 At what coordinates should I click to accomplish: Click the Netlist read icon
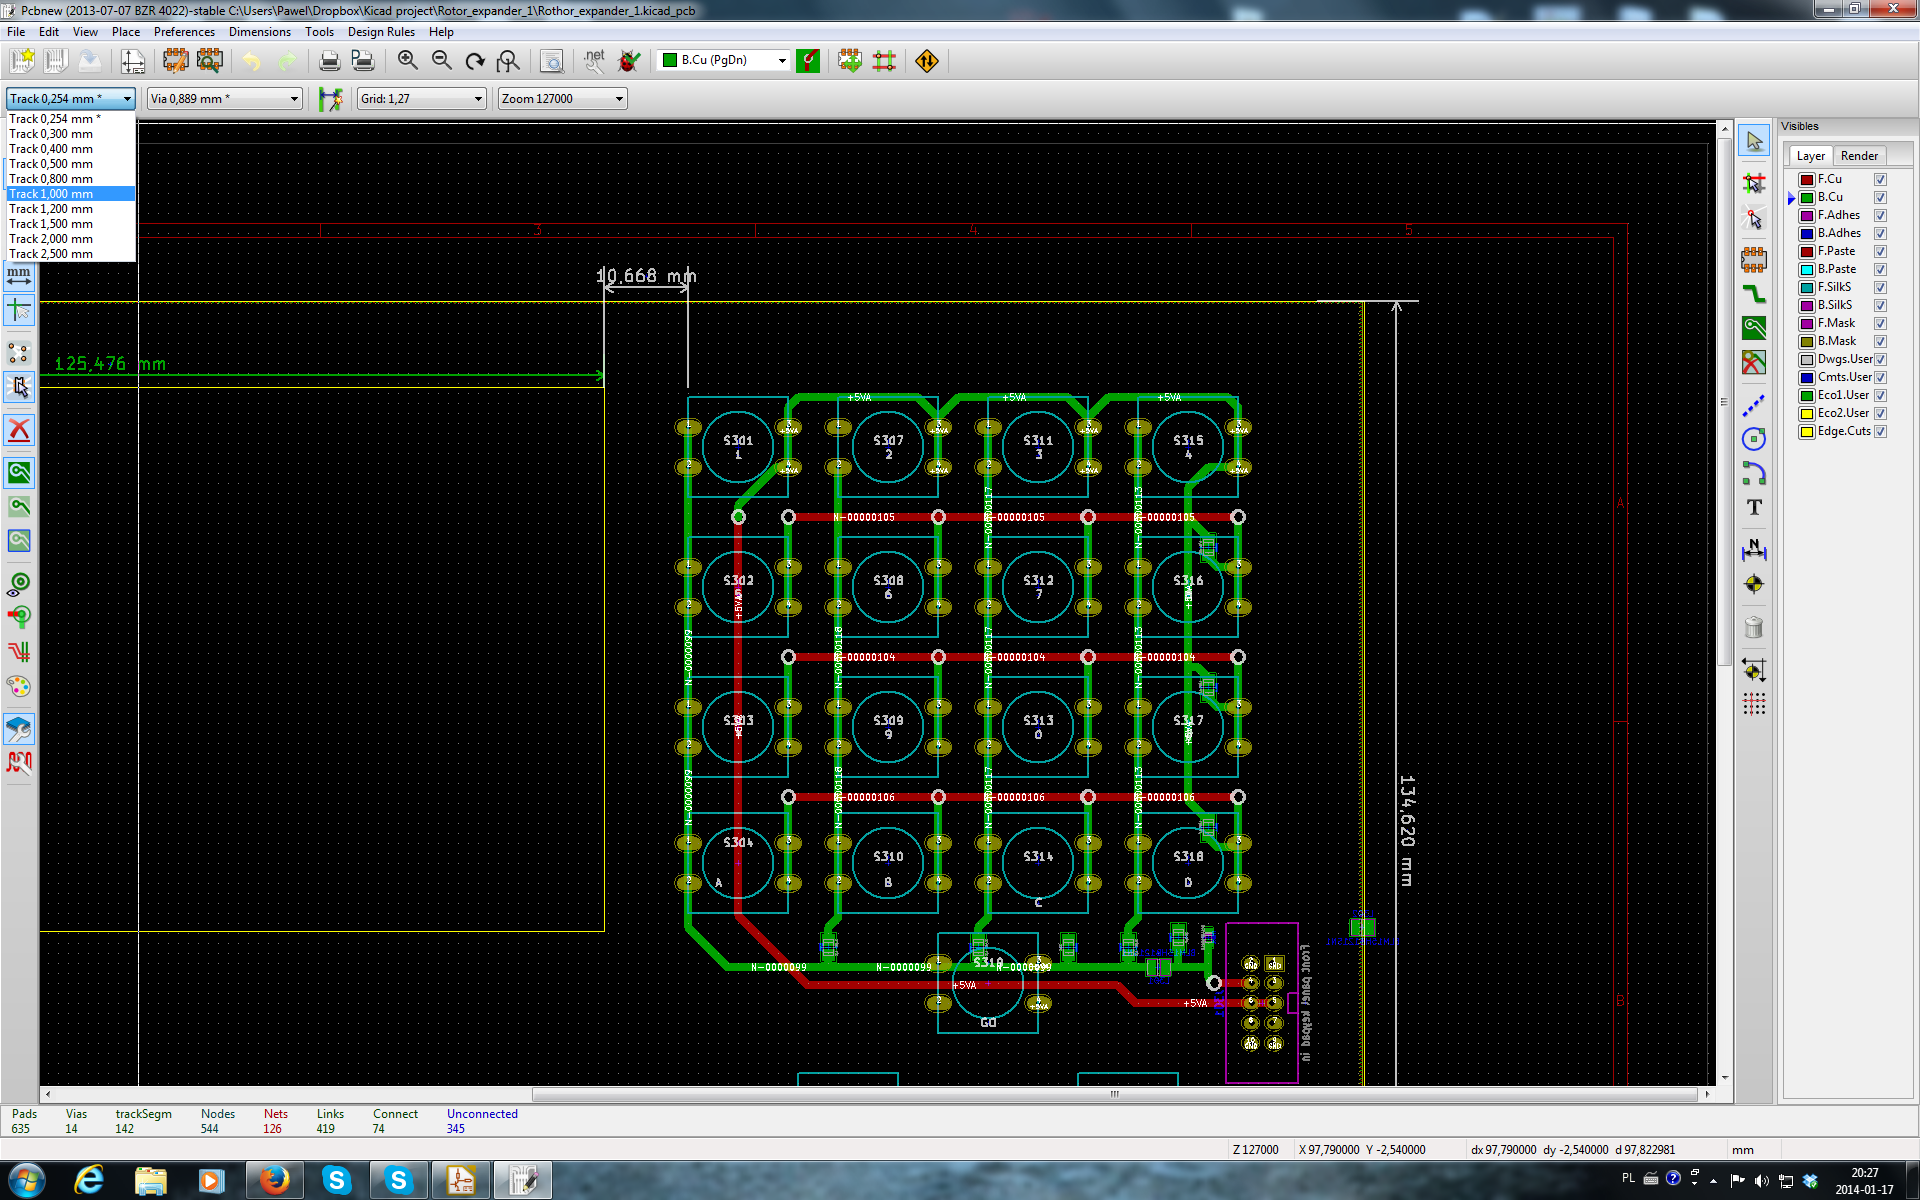coord(594,61)
